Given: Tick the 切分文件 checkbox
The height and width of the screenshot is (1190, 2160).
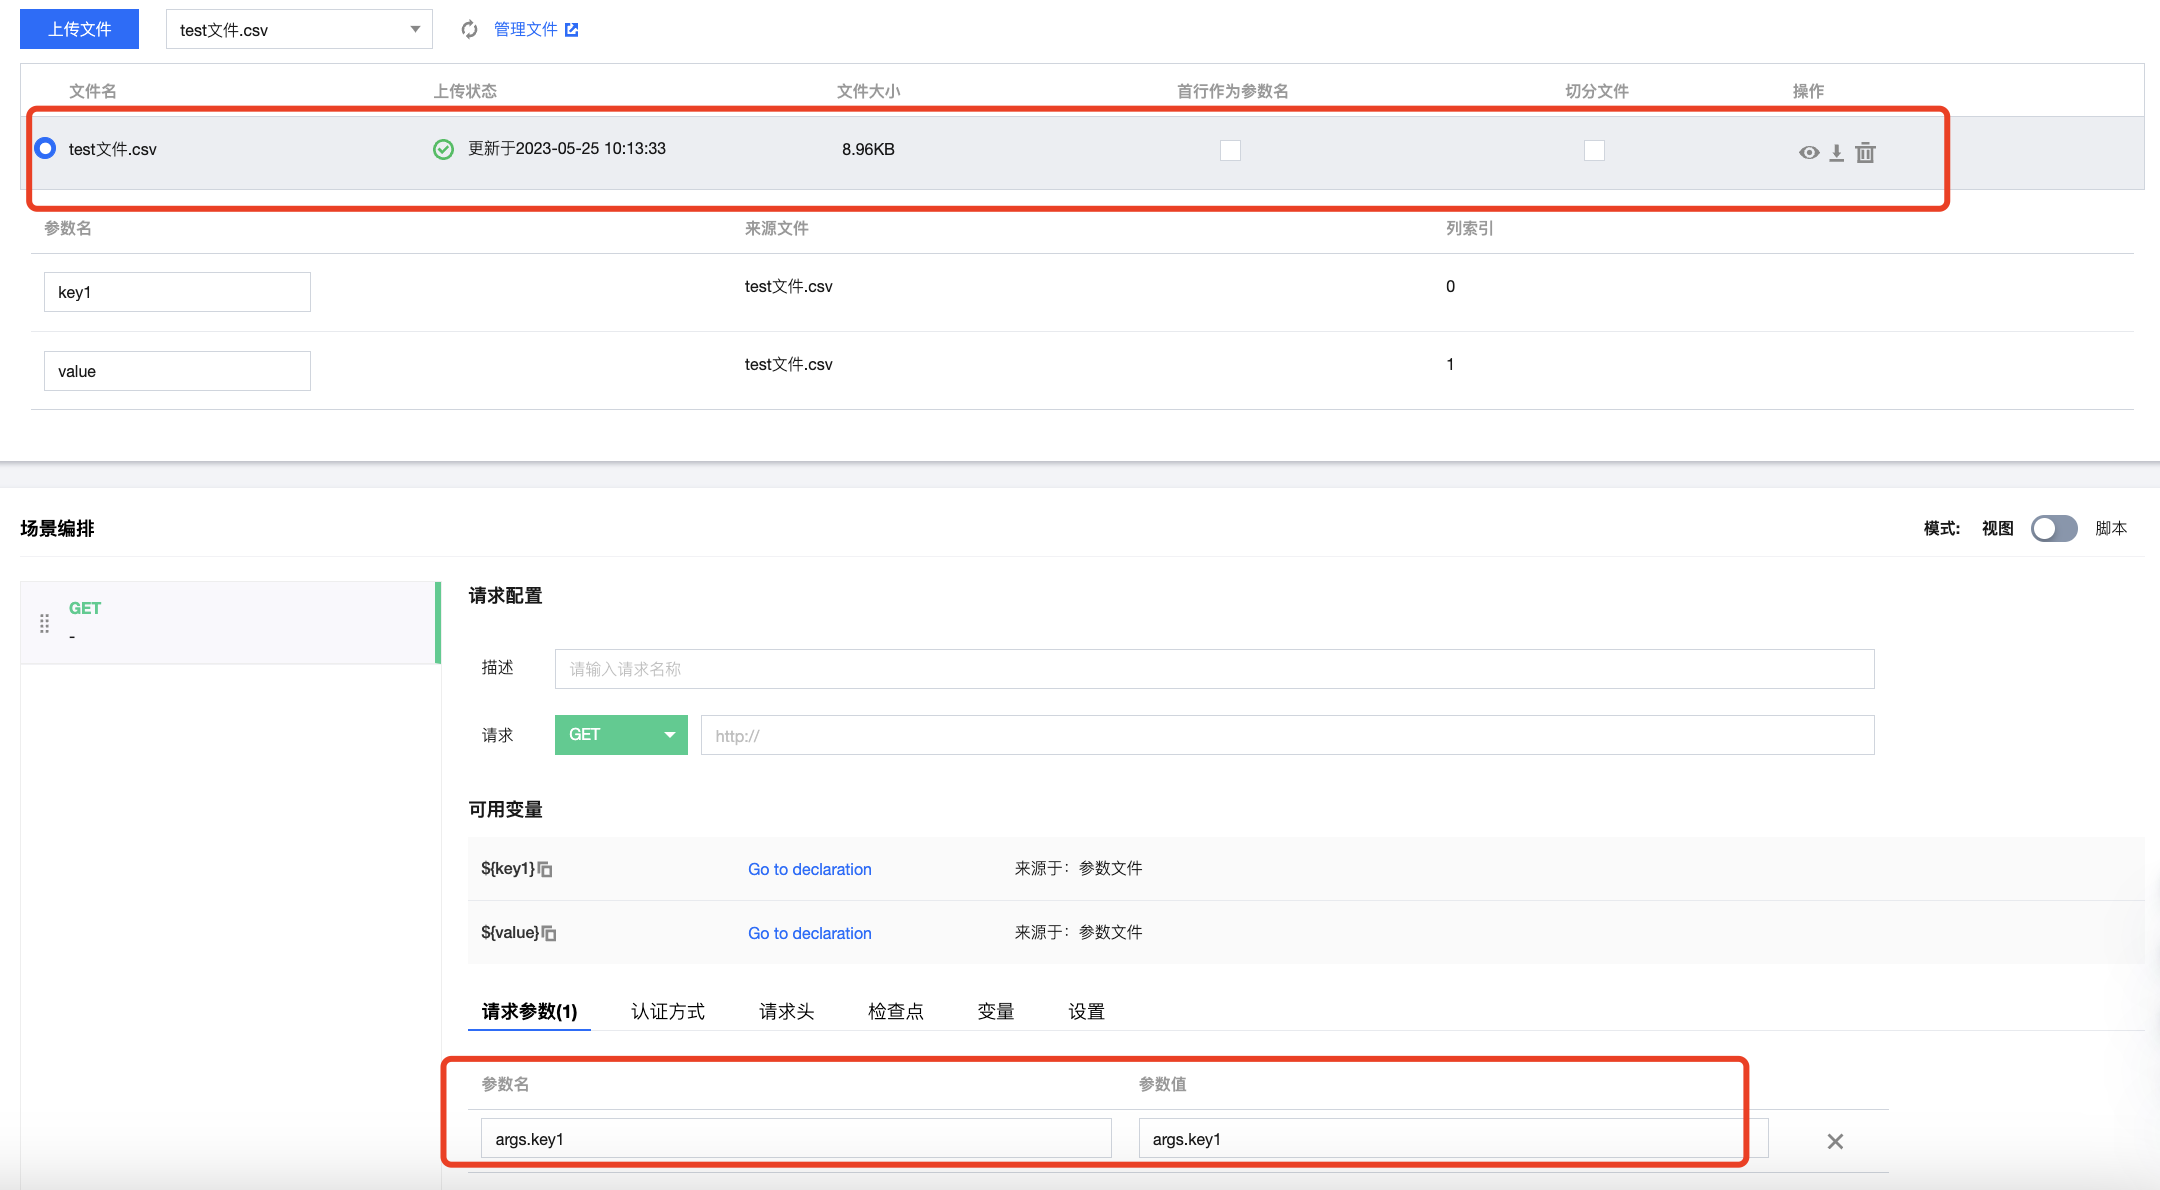Looking at the screenshot, I should point(1594,150).
